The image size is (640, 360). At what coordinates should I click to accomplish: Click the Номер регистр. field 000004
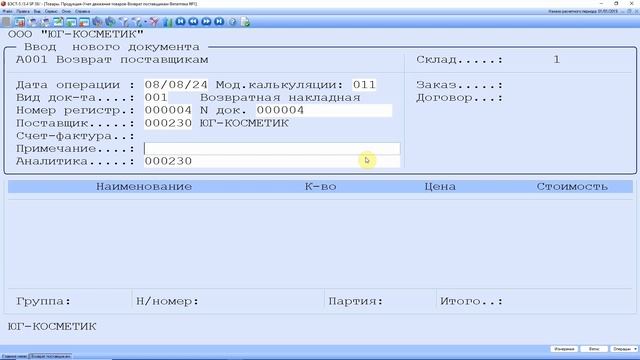click(168, 110)
